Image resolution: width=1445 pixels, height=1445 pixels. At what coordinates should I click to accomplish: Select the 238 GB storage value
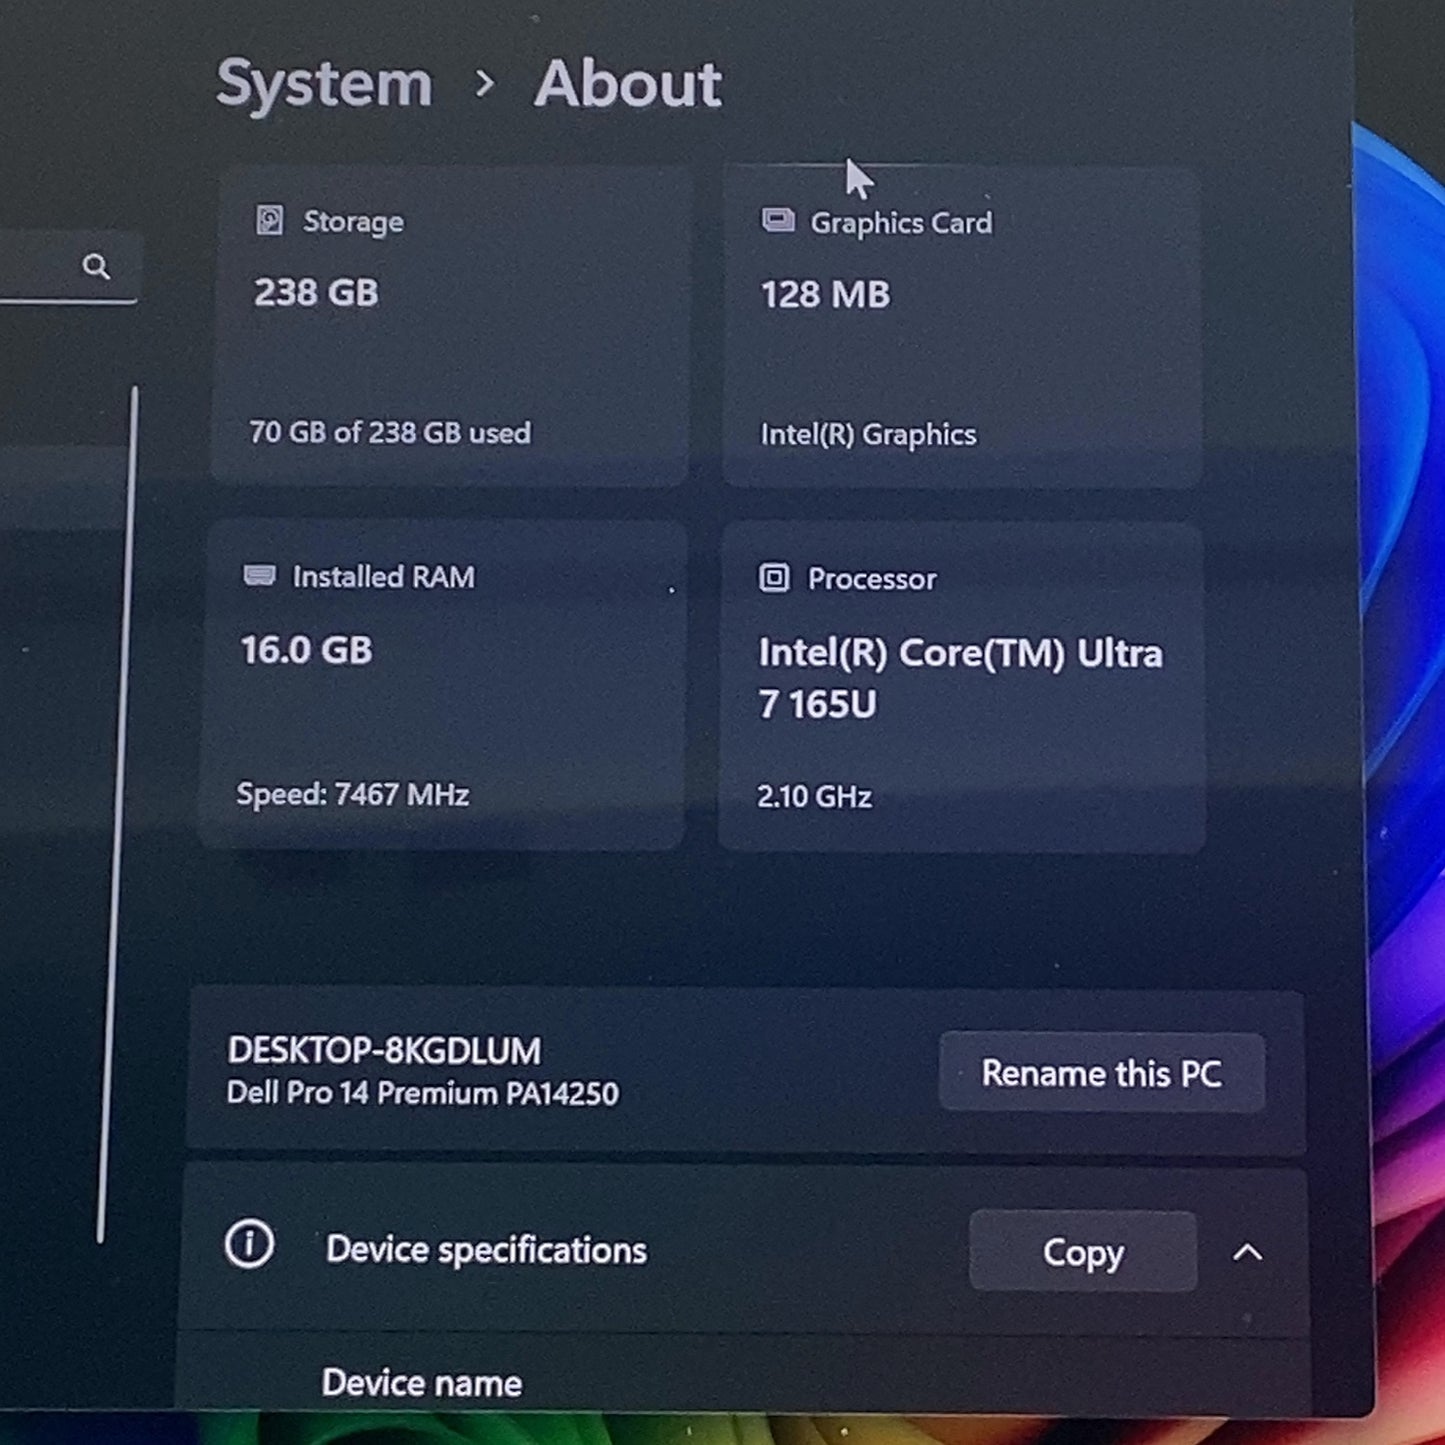[x=316, y=293]
